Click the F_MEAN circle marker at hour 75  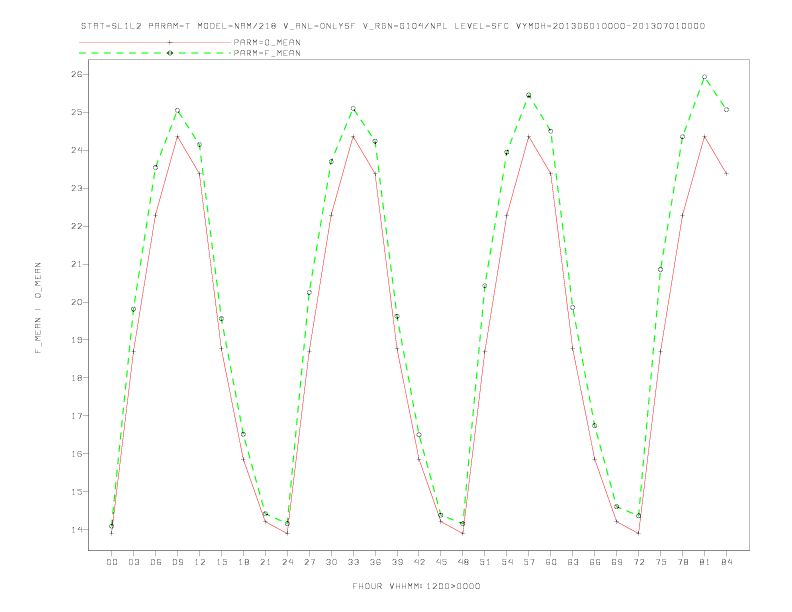[661, 269]
